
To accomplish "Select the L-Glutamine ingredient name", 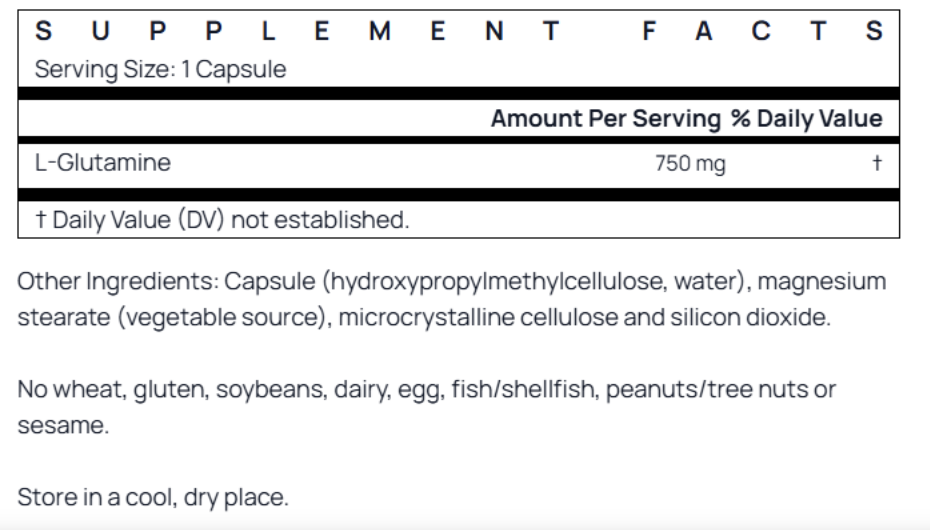I will click(103, 163).
